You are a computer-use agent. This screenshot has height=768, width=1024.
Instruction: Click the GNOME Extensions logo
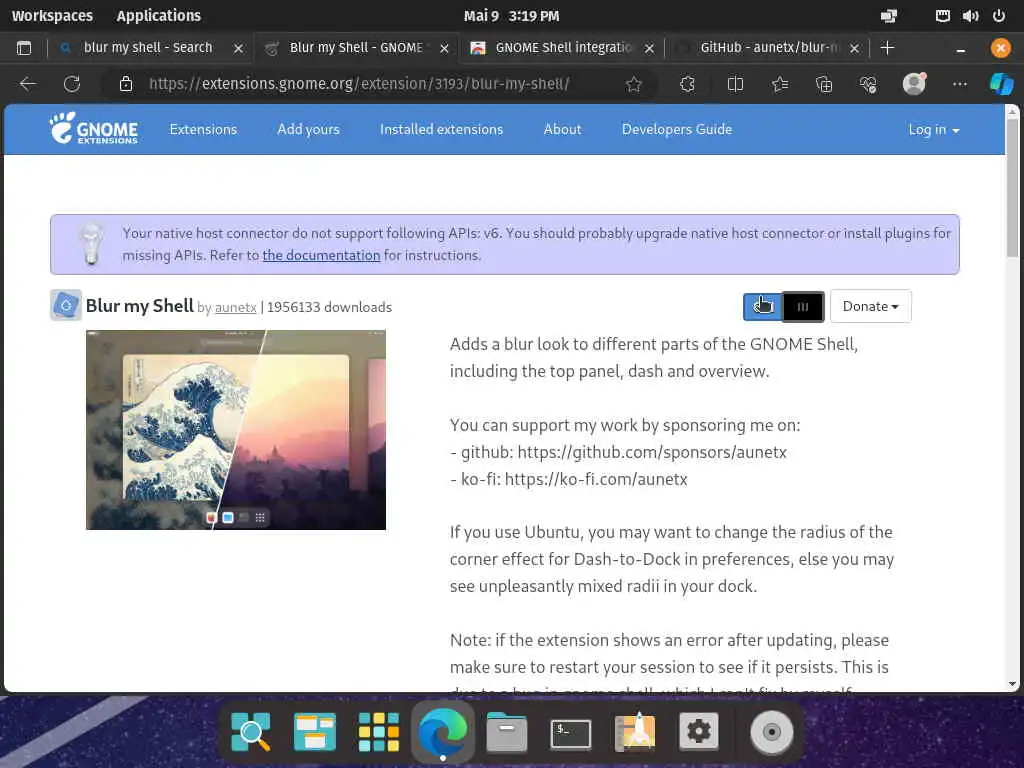94,129
